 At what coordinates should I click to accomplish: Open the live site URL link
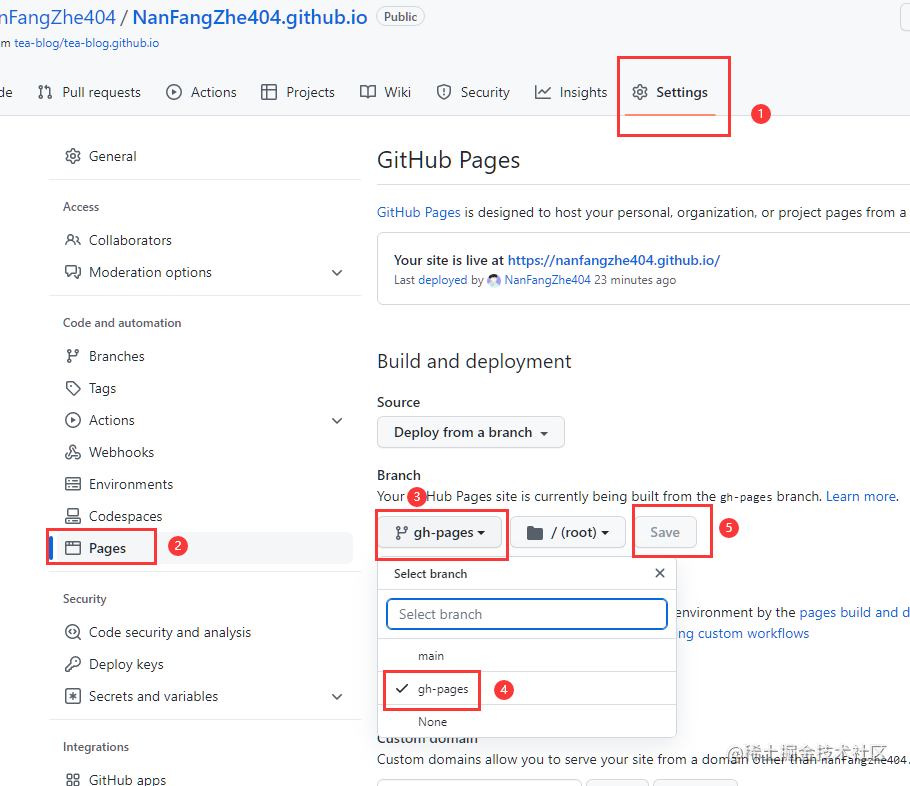click(x=614, y=260)
